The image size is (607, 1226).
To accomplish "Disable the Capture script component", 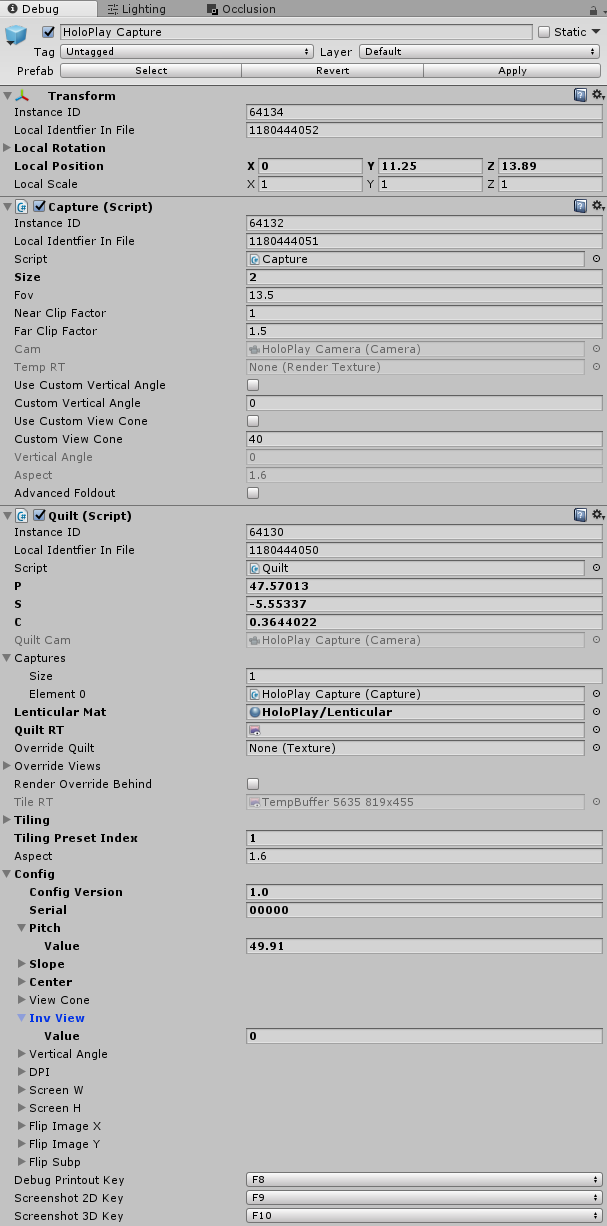I will pos(40,207).
